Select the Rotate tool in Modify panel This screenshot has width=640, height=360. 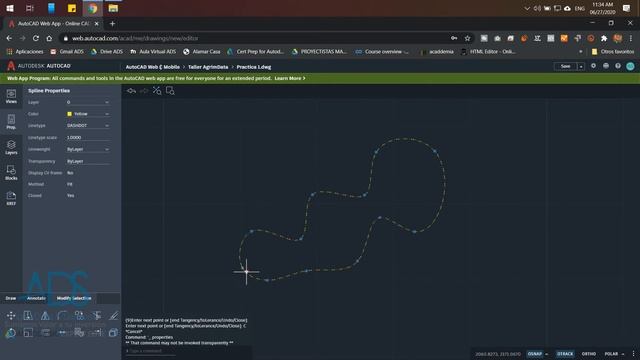tap(11, 333)
